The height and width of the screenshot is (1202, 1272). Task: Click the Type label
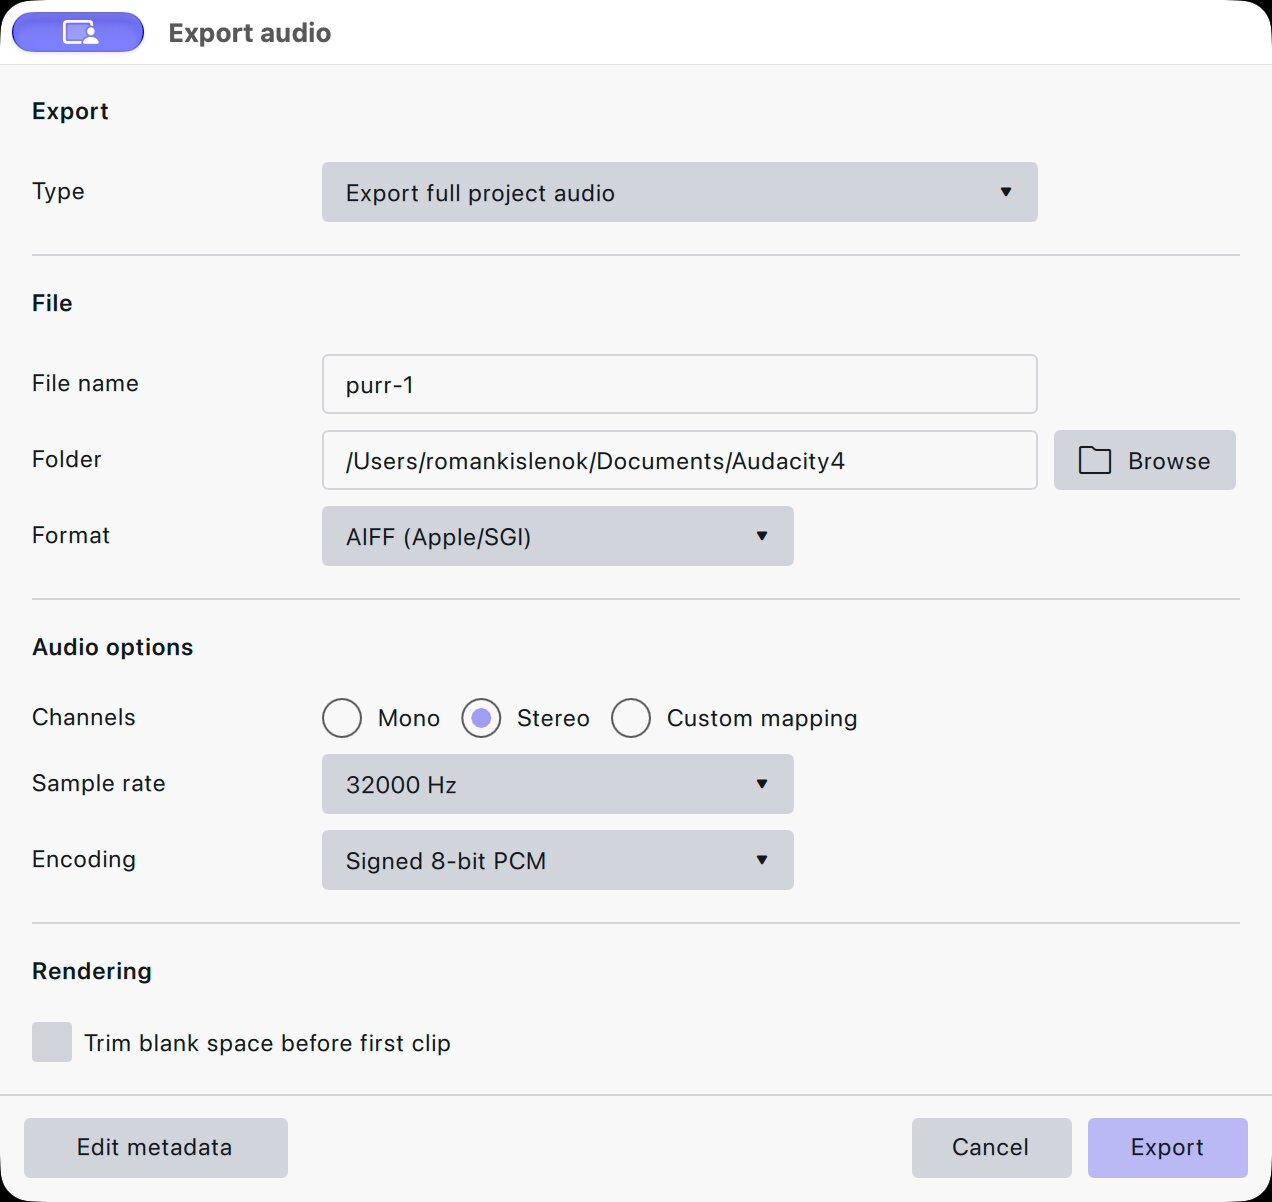coord(58,191)
